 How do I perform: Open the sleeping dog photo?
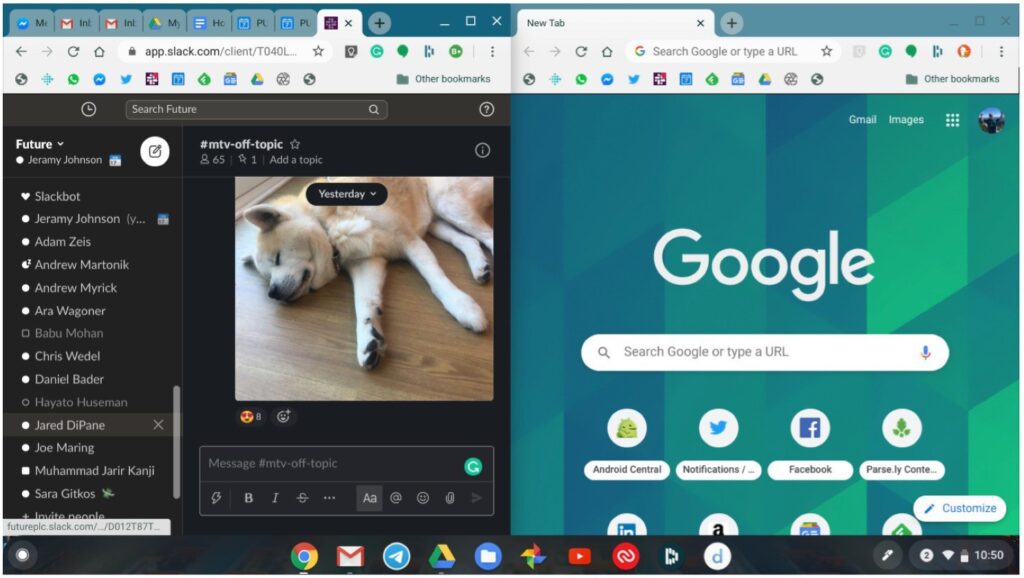click(364, 288)
